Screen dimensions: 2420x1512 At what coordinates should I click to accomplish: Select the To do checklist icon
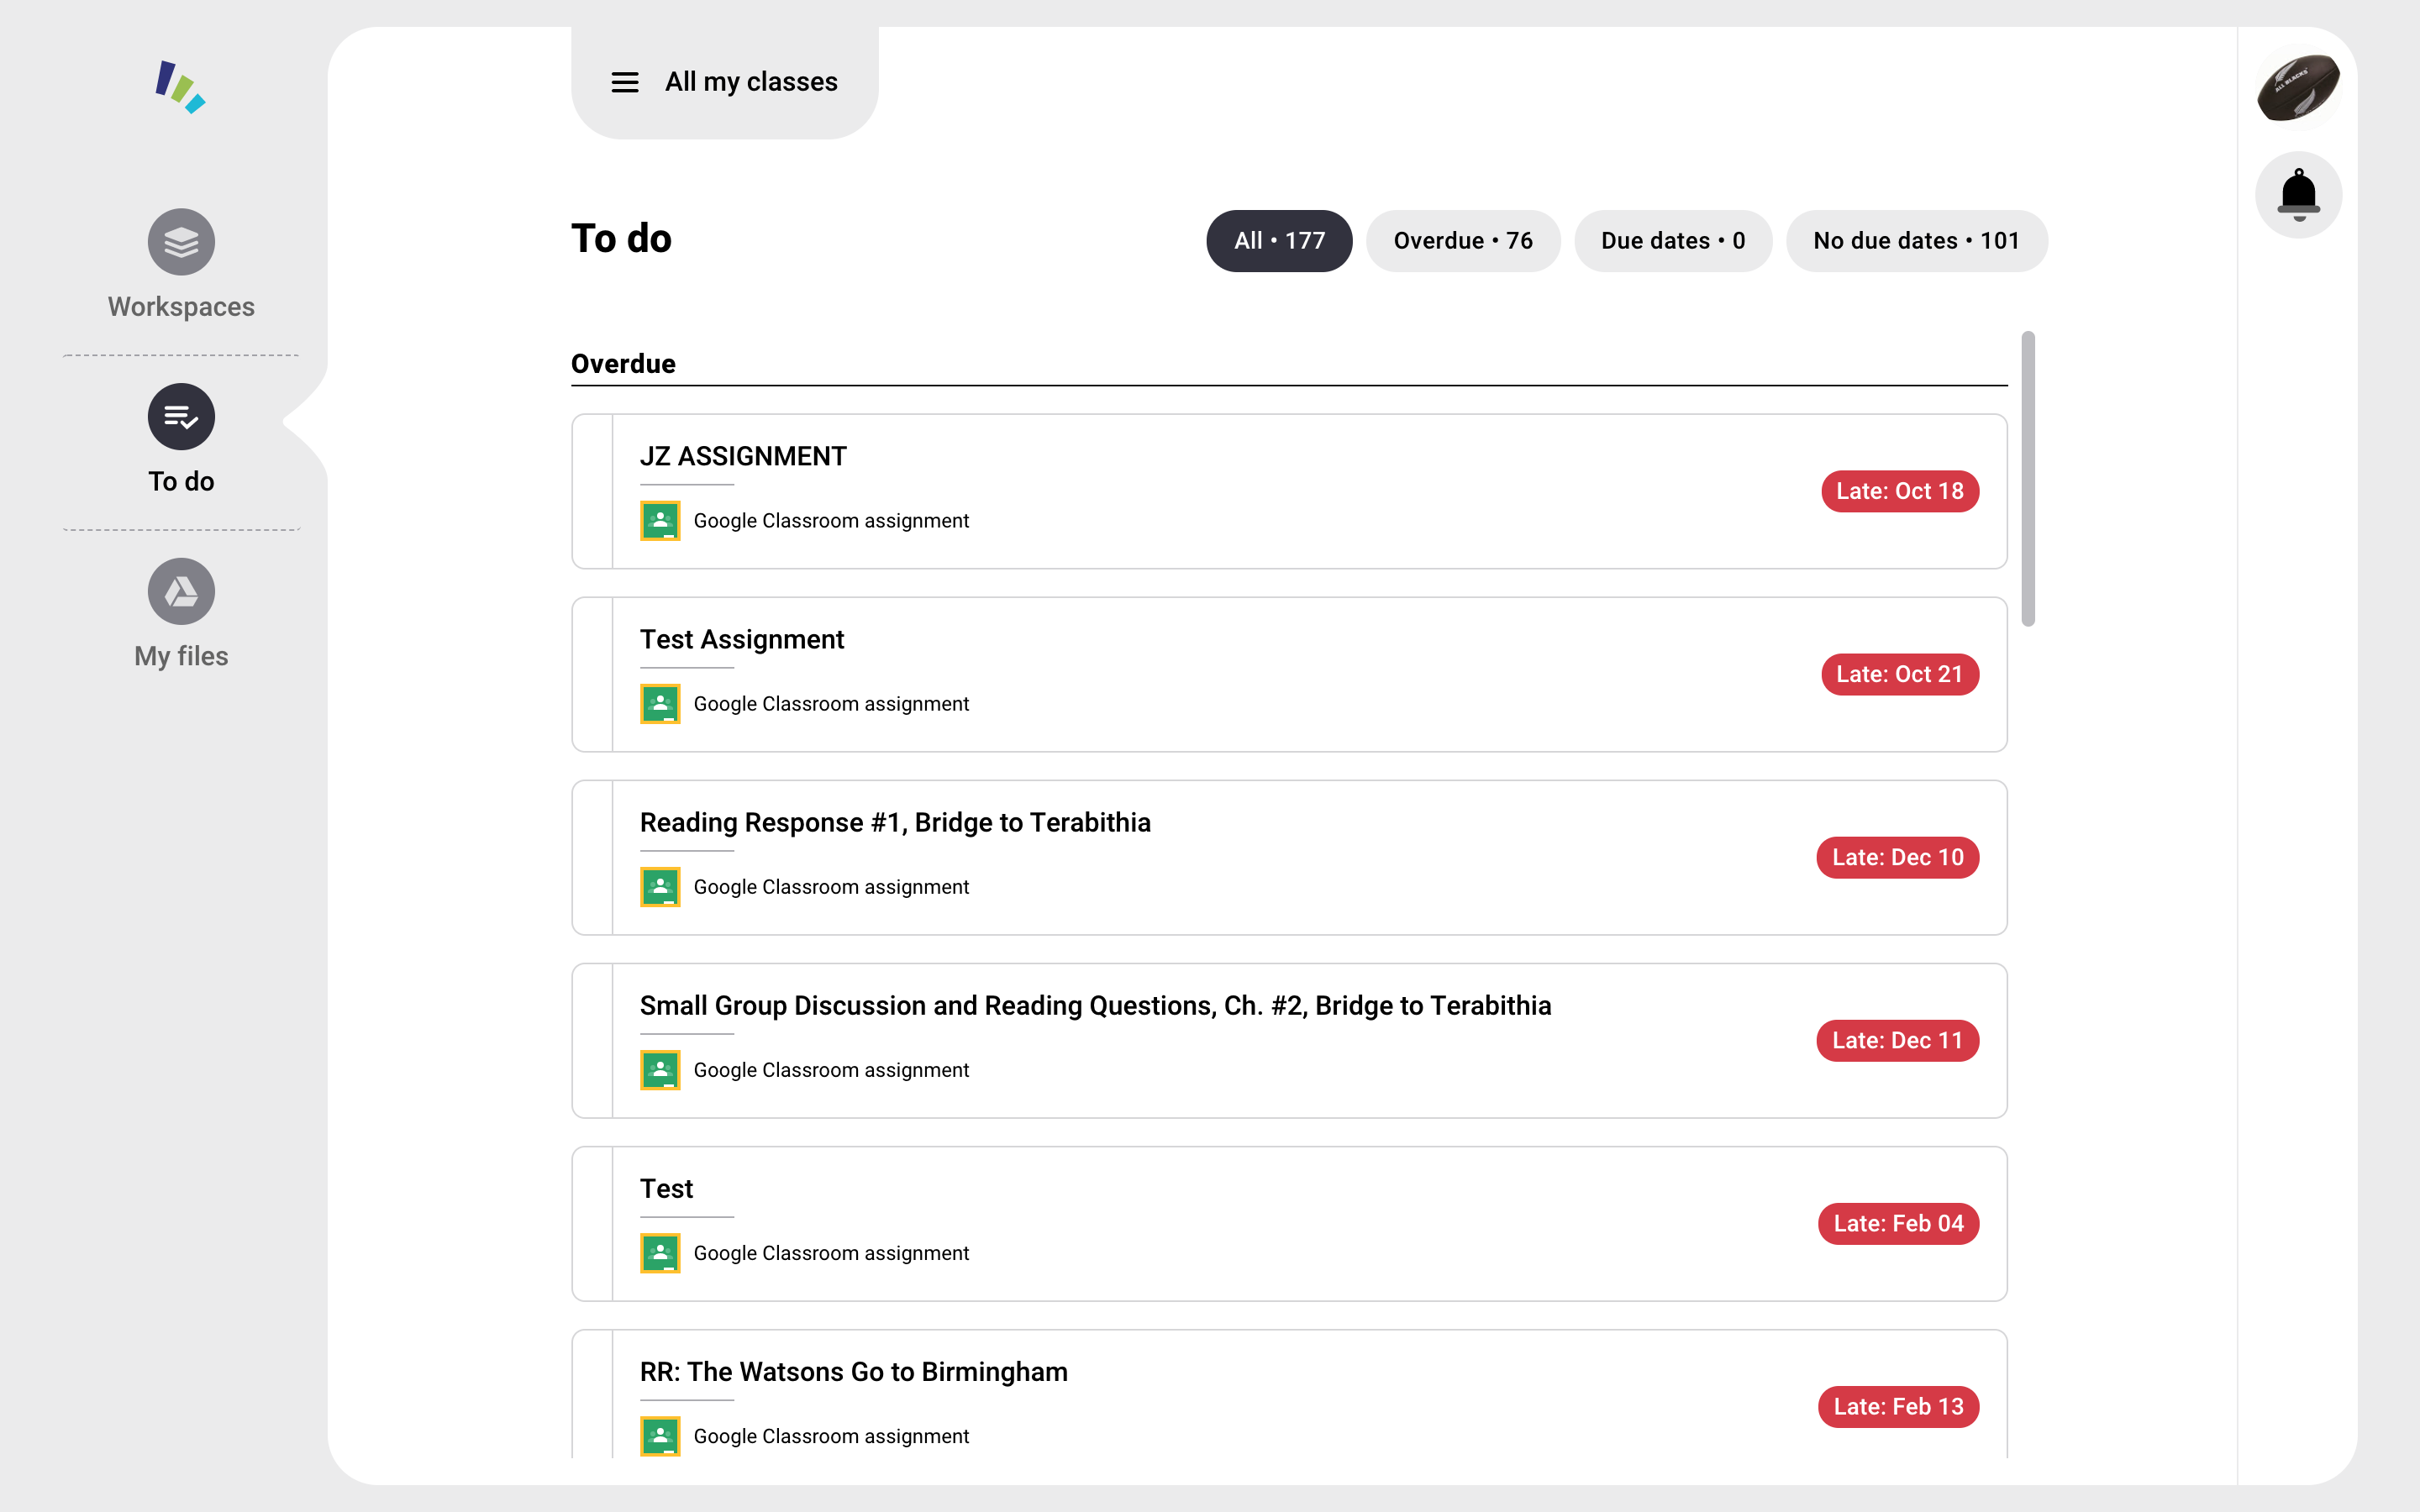click(x=181, y=417)
